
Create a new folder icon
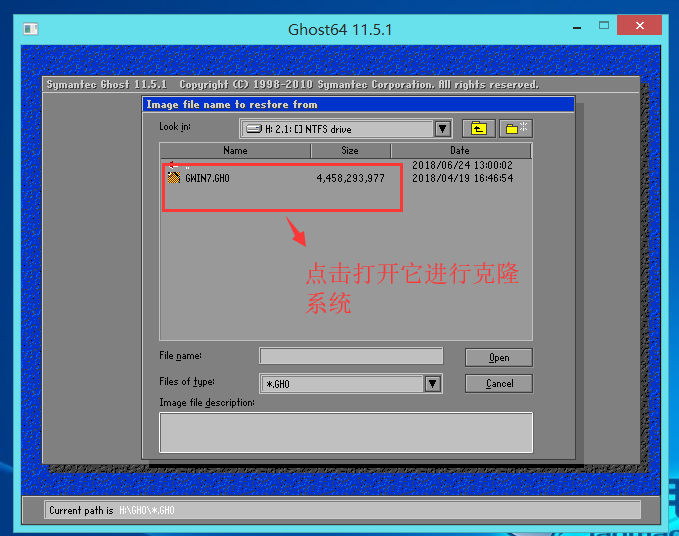tap(516, 129)
